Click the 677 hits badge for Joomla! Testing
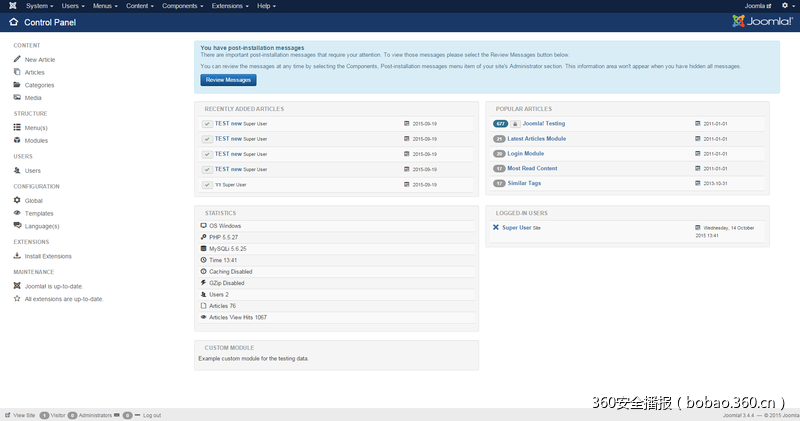Screen dimensions: 800x421 (x=501, y=124)
